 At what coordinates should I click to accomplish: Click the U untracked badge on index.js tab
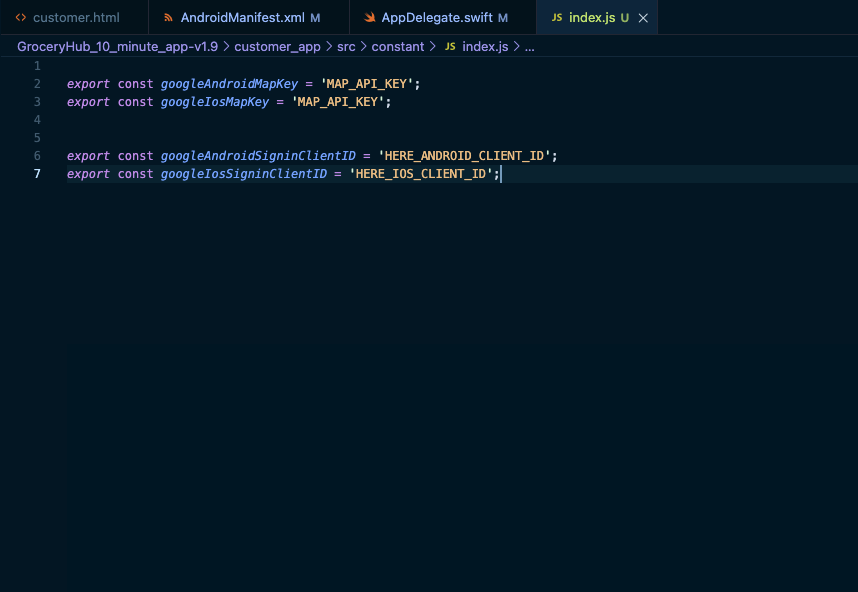[625, 18]
